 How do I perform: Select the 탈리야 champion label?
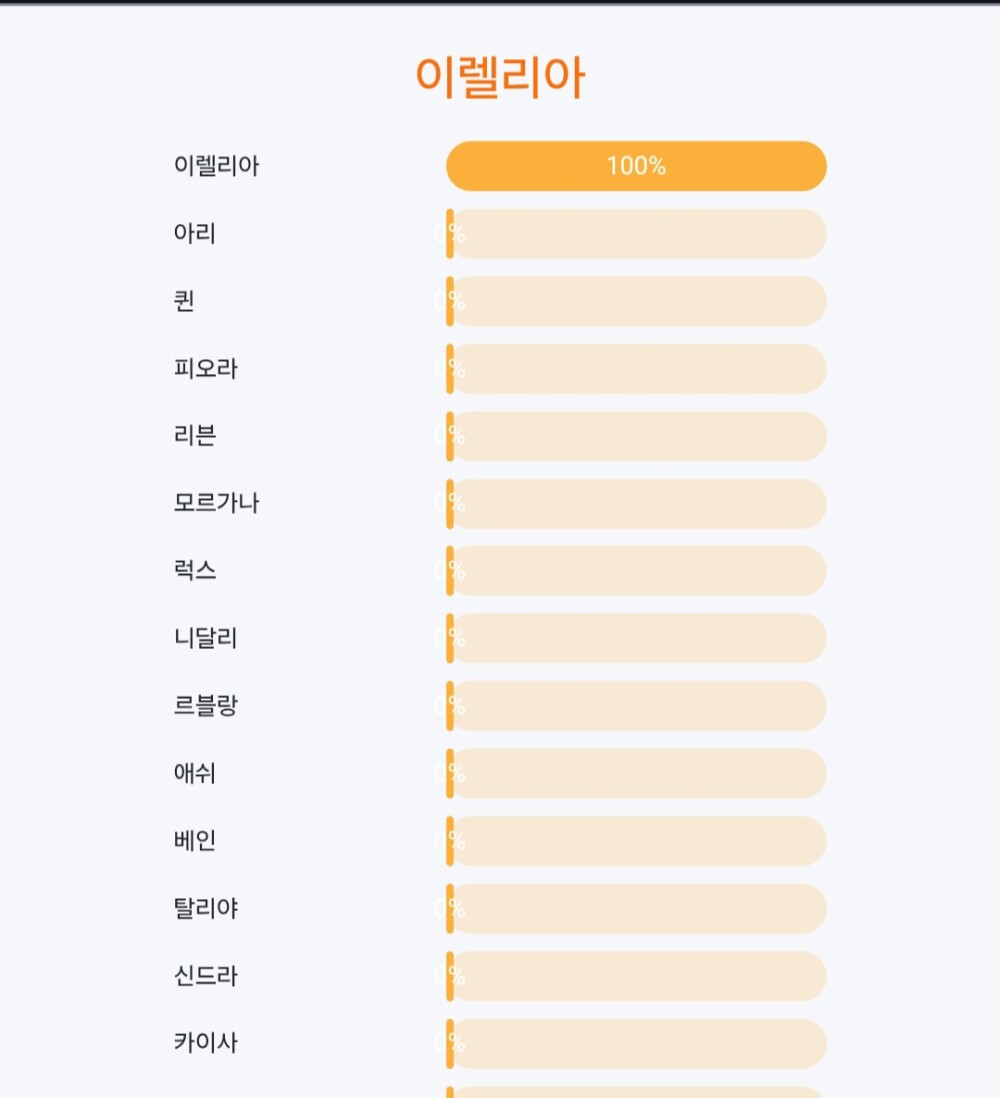206,909
